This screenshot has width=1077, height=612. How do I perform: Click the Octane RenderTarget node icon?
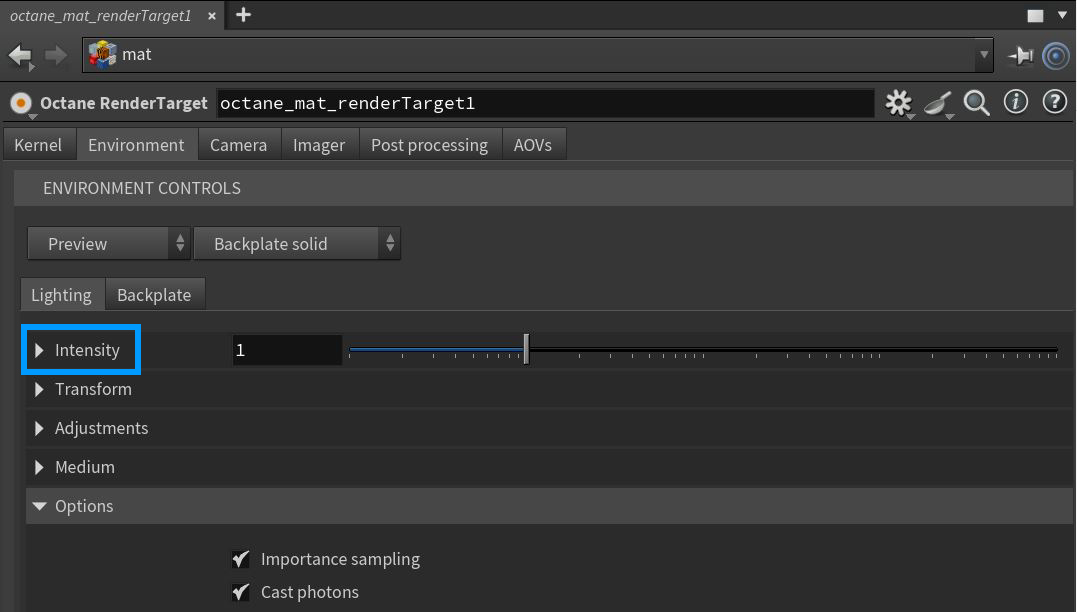click(21, 103)
